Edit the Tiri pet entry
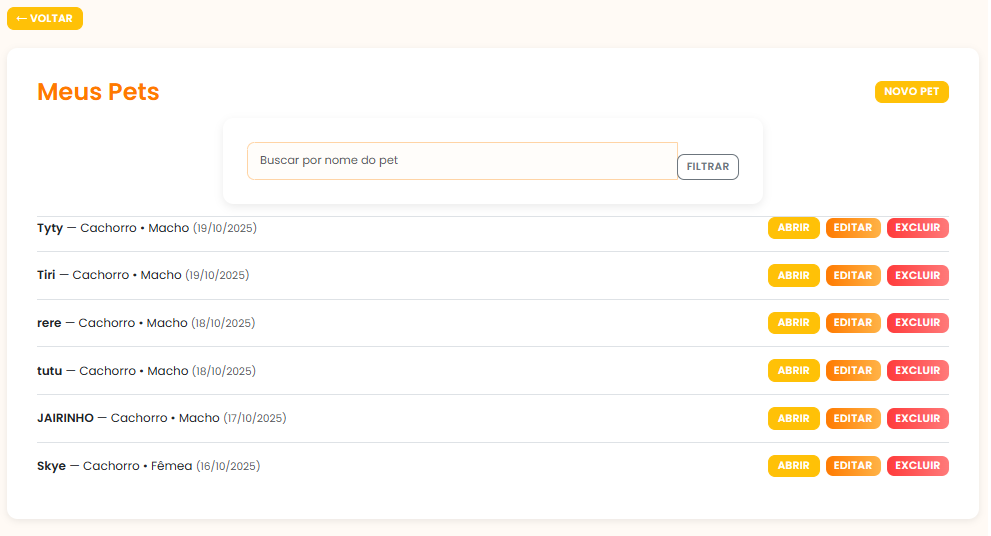The height and width of the screenshot is (536, 991). (853, 275)
